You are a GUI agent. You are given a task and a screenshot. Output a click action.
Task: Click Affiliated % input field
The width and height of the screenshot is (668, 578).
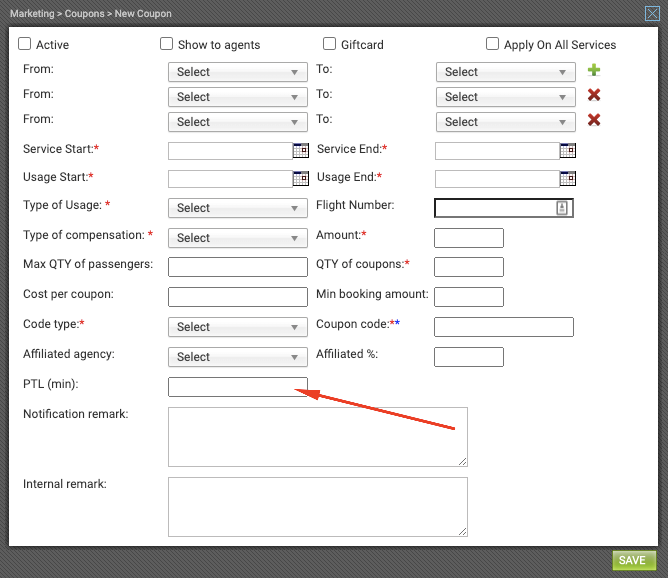pyautogui.click(x=469, y=357)
